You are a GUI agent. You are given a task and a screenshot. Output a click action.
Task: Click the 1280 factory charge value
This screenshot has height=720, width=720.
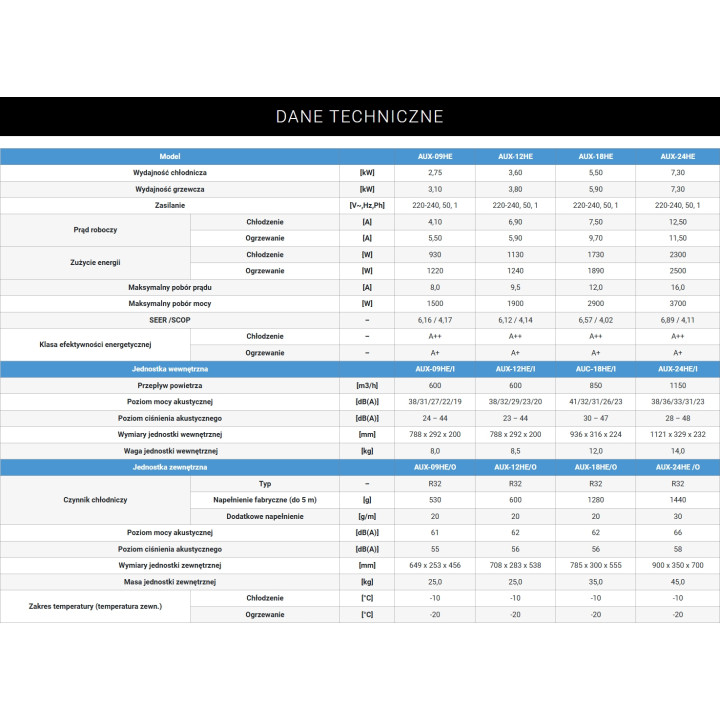596,500
